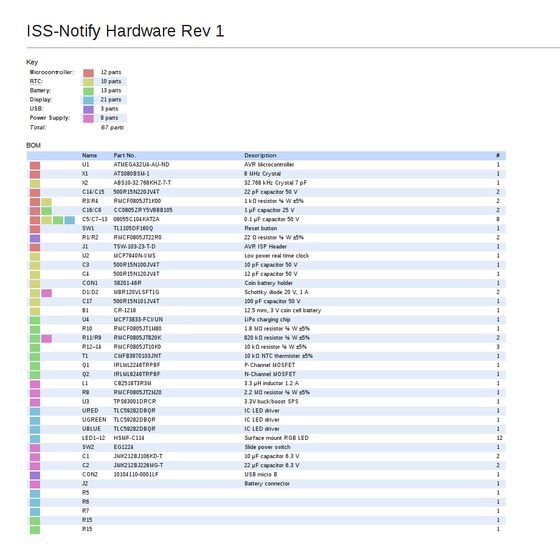This screenshot has width=560, height=559.
Task: Select quantity '3' in the R12–14 row
Action: click(x=498, y=347)
